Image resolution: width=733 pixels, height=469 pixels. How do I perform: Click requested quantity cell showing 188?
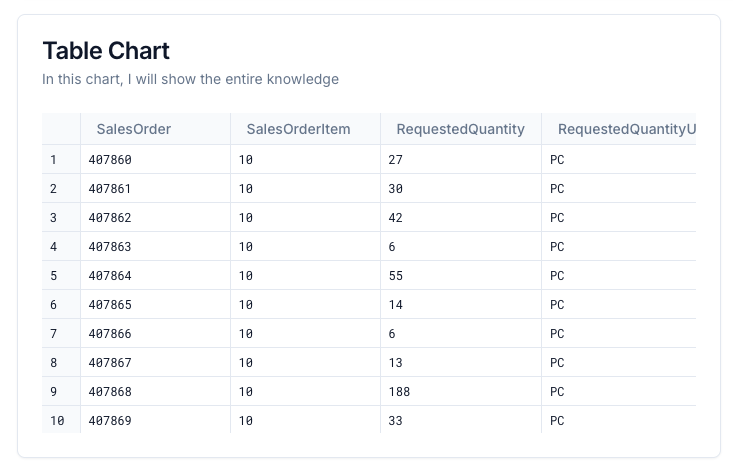pos(461,391)
